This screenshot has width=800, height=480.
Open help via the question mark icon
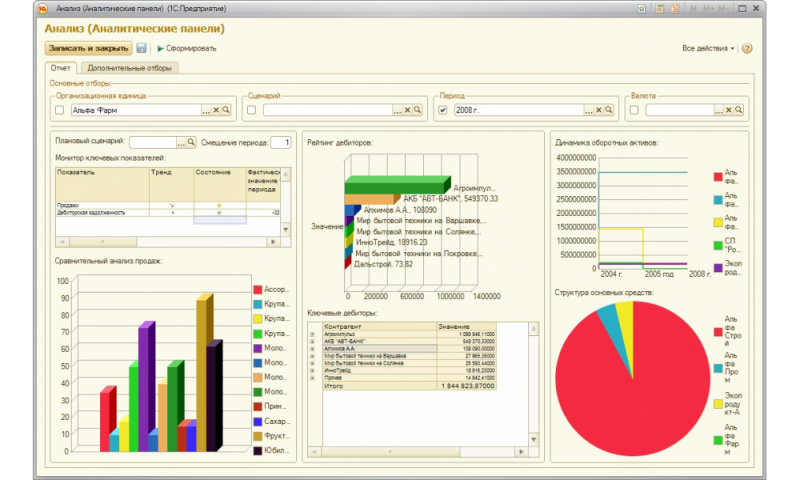[746, 48]
